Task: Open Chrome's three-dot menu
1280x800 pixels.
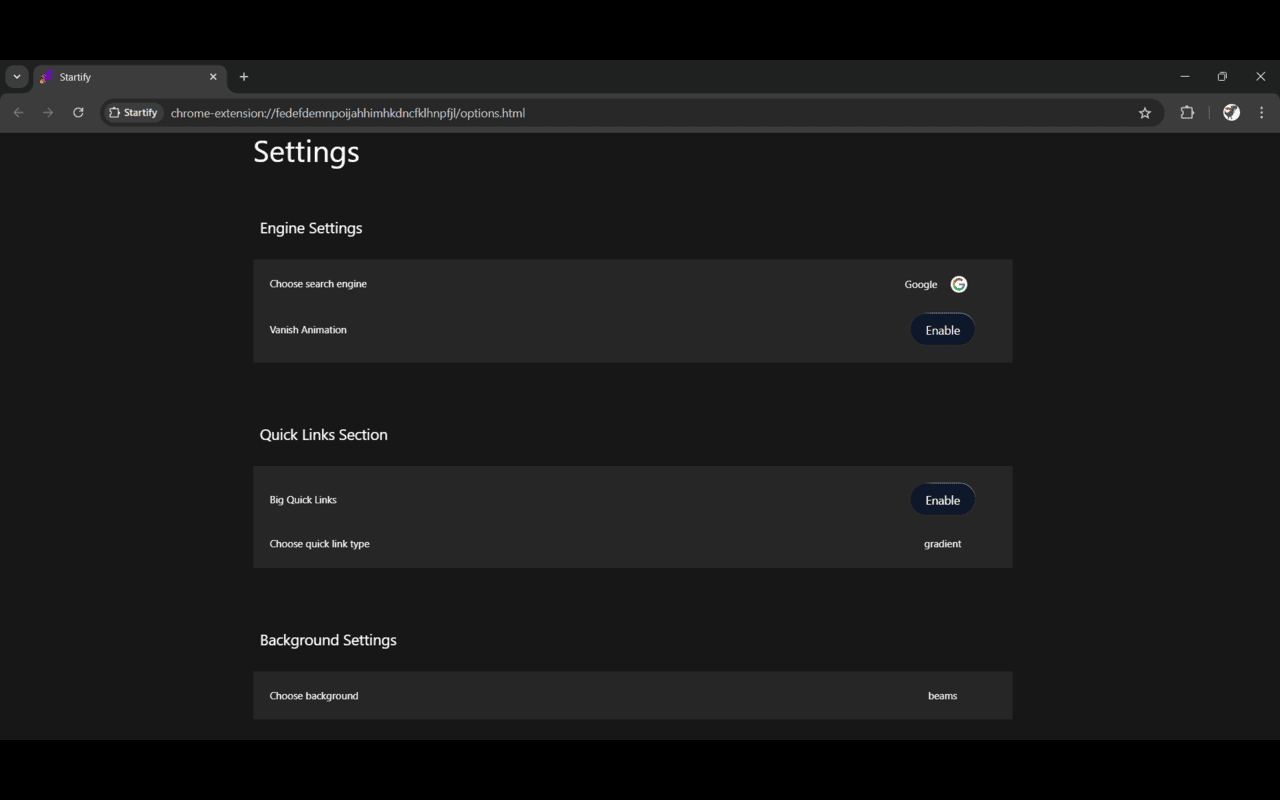Action: click(1262, 113)
